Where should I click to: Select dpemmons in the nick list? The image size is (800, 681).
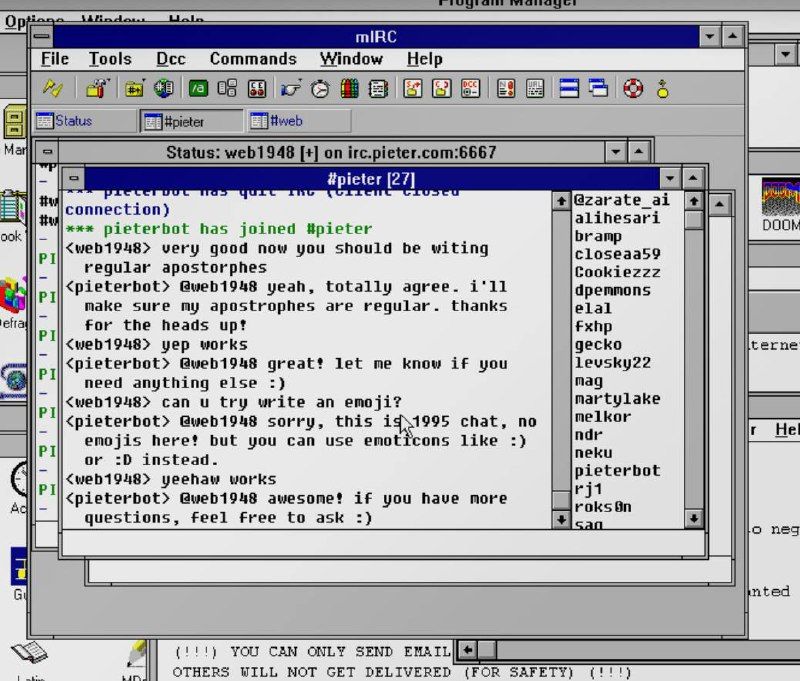click(x=612, y=290)
